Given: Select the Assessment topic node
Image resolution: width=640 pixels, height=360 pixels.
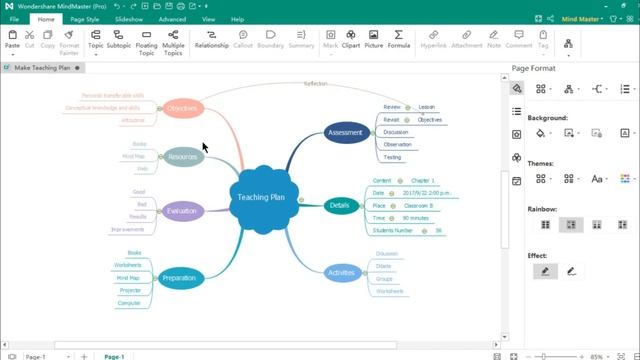Looking at the screenshot, I should click(346, 132).
